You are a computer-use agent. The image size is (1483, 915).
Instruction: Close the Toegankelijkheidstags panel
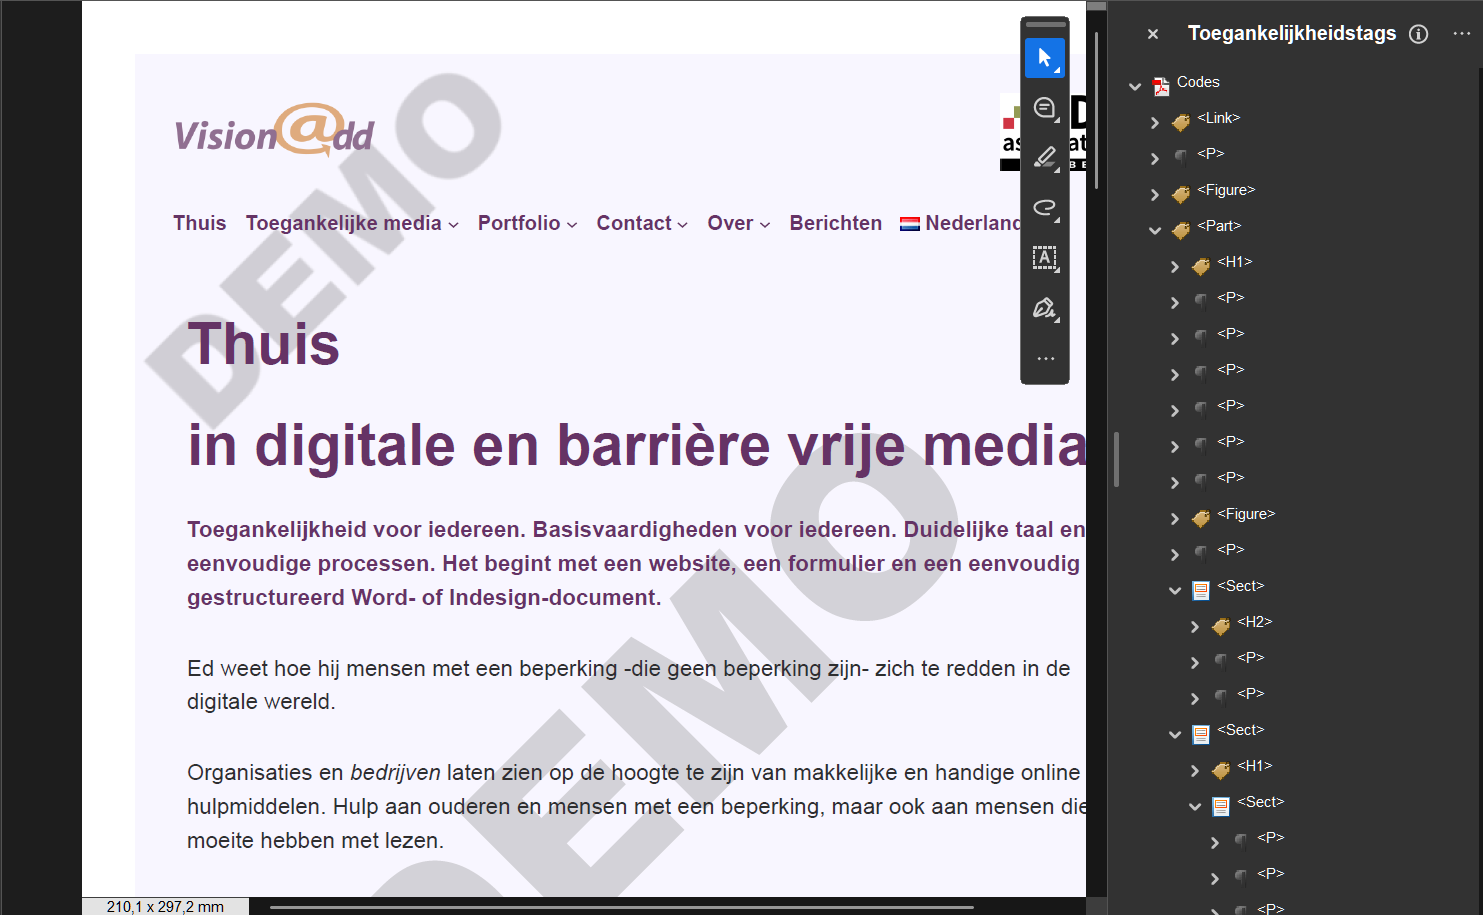click(x=1153, y=34)
